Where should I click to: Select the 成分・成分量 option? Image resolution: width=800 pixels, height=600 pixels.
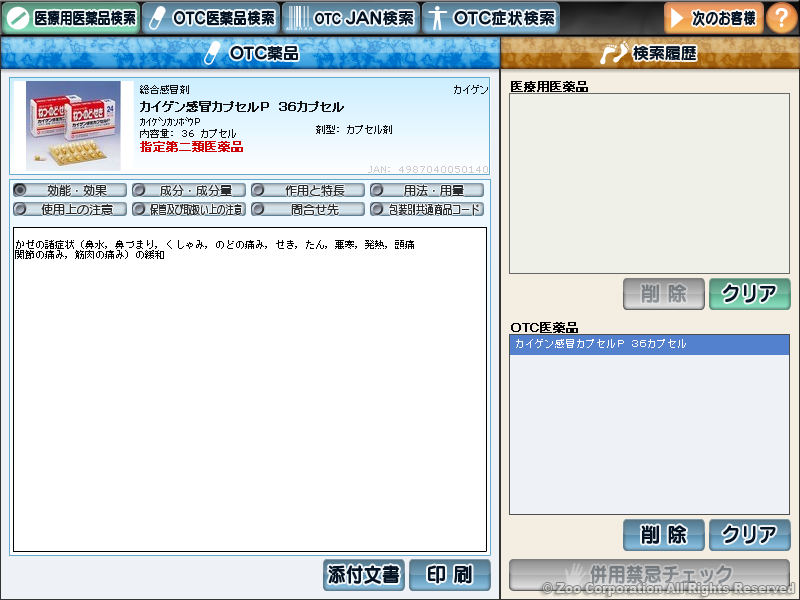click(189, 190)
